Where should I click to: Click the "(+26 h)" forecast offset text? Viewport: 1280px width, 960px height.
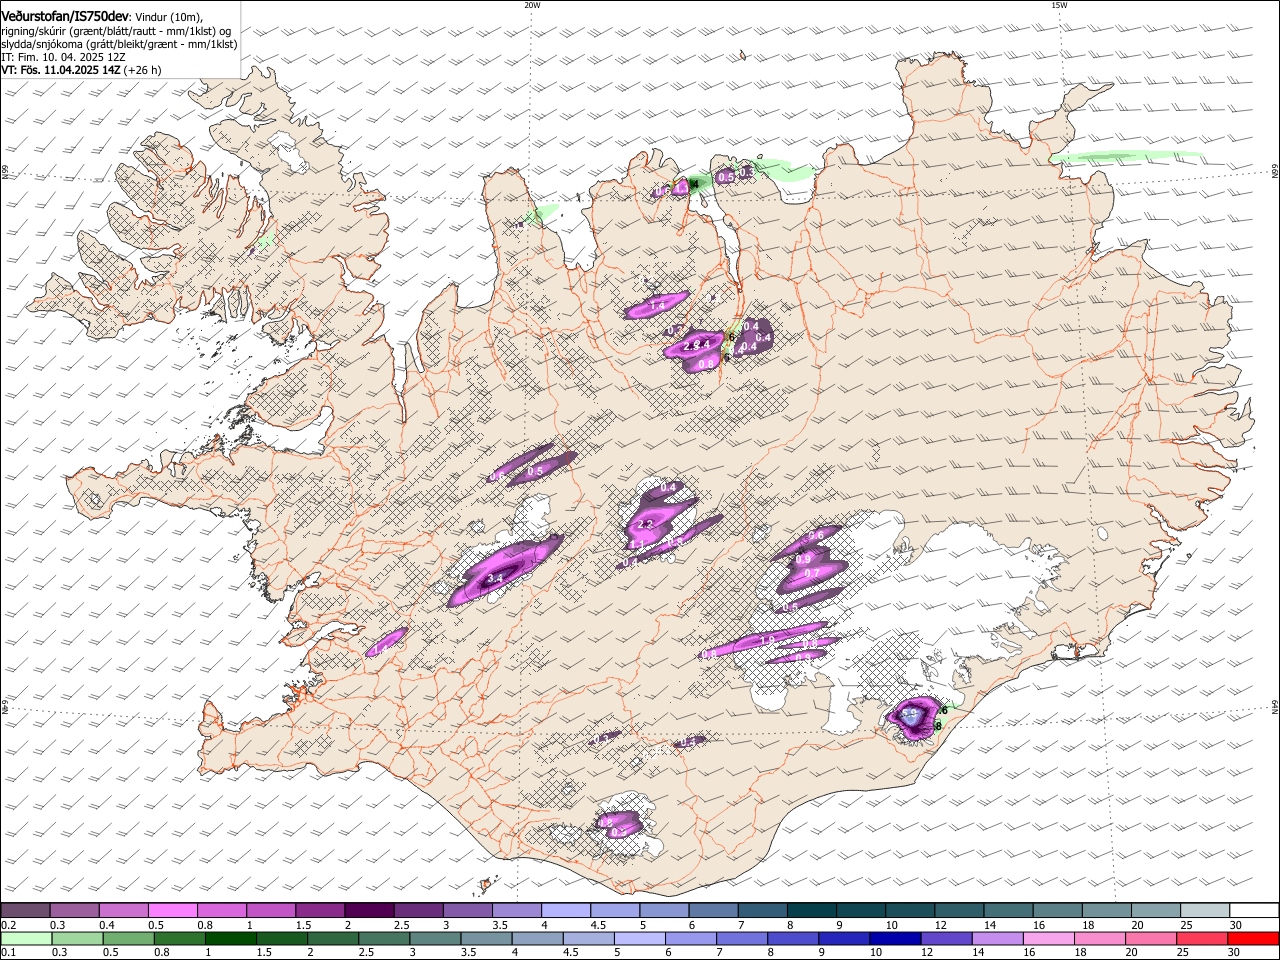point(143,70)
